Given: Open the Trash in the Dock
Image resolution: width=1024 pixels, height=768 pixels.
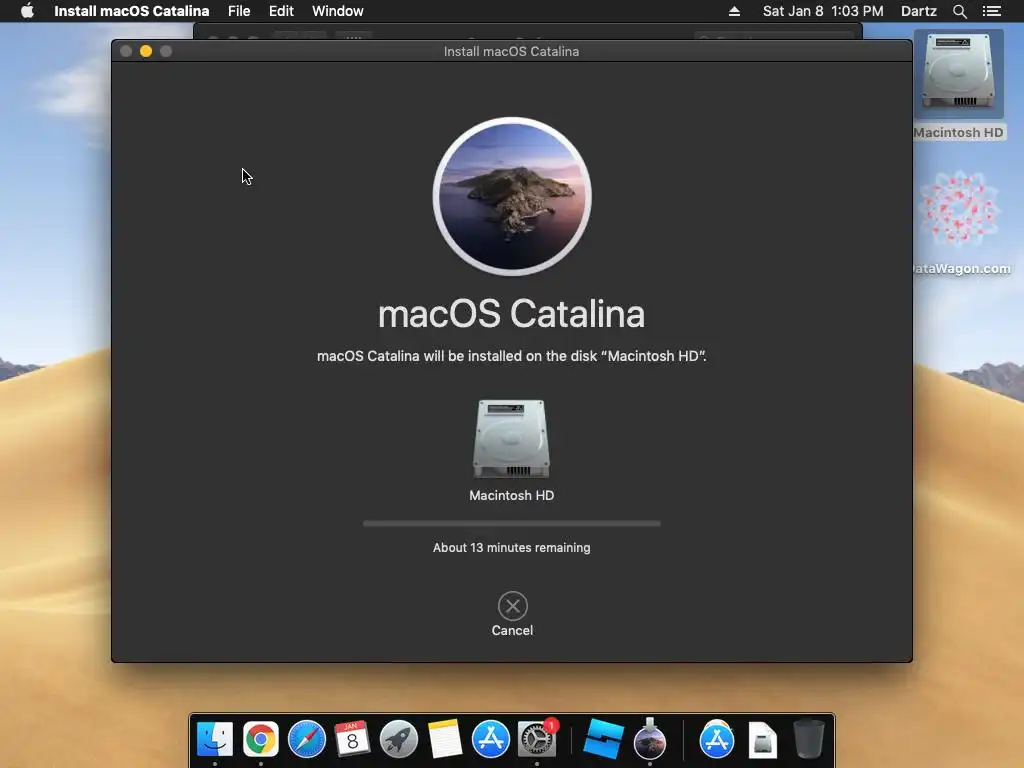Looking at the screenshot, I should point(808,739).
